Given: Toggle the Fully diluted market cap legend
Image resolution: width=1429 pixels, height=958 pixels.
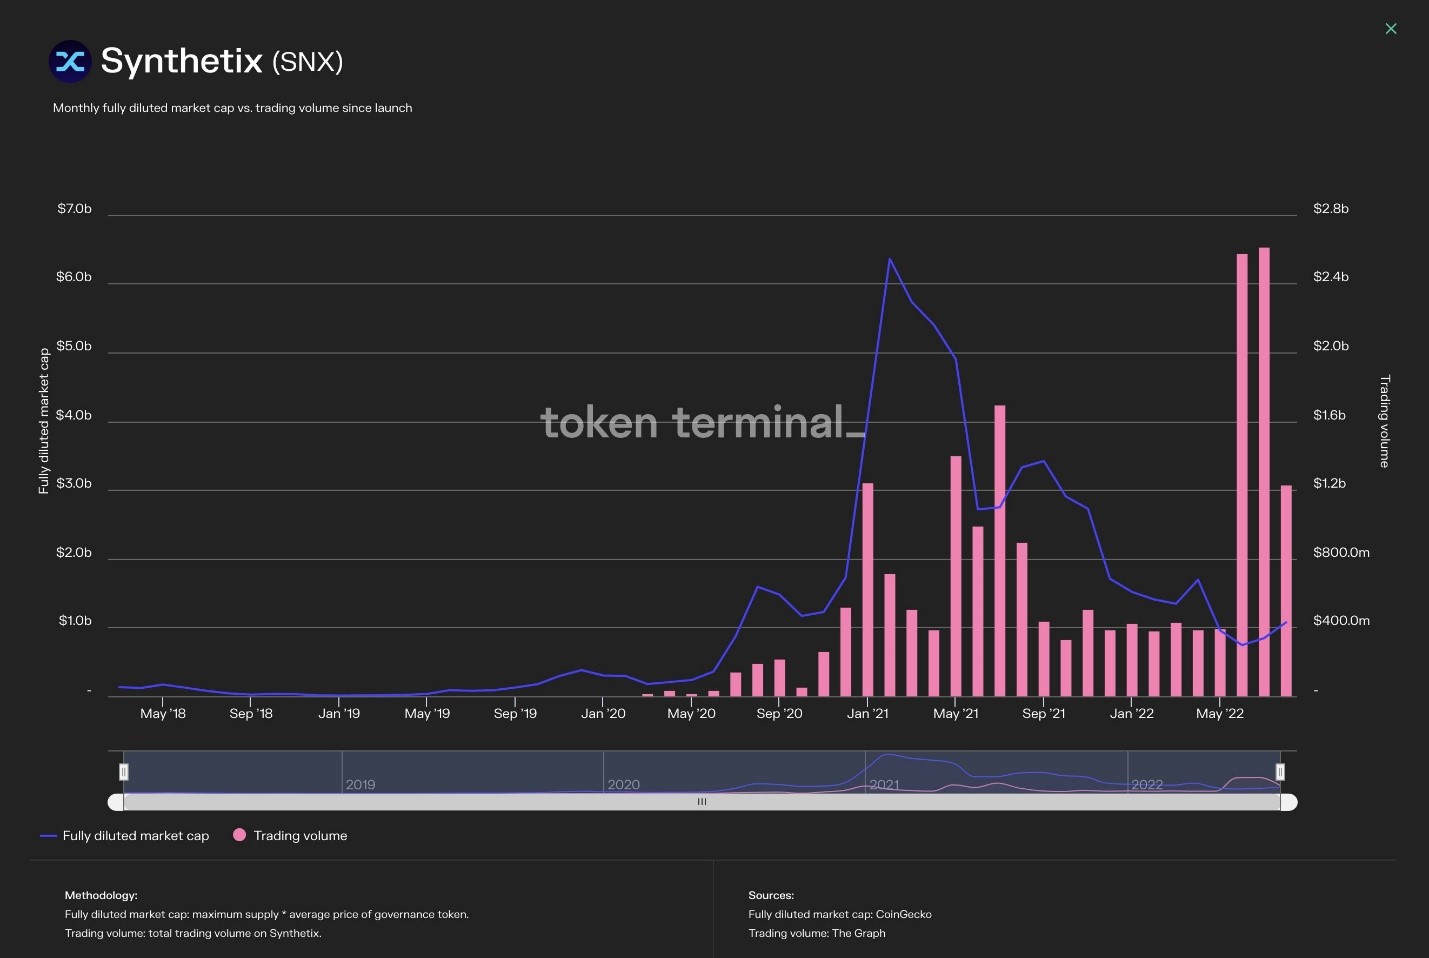Looking at the screenshot, I should (x=125, y=836).
